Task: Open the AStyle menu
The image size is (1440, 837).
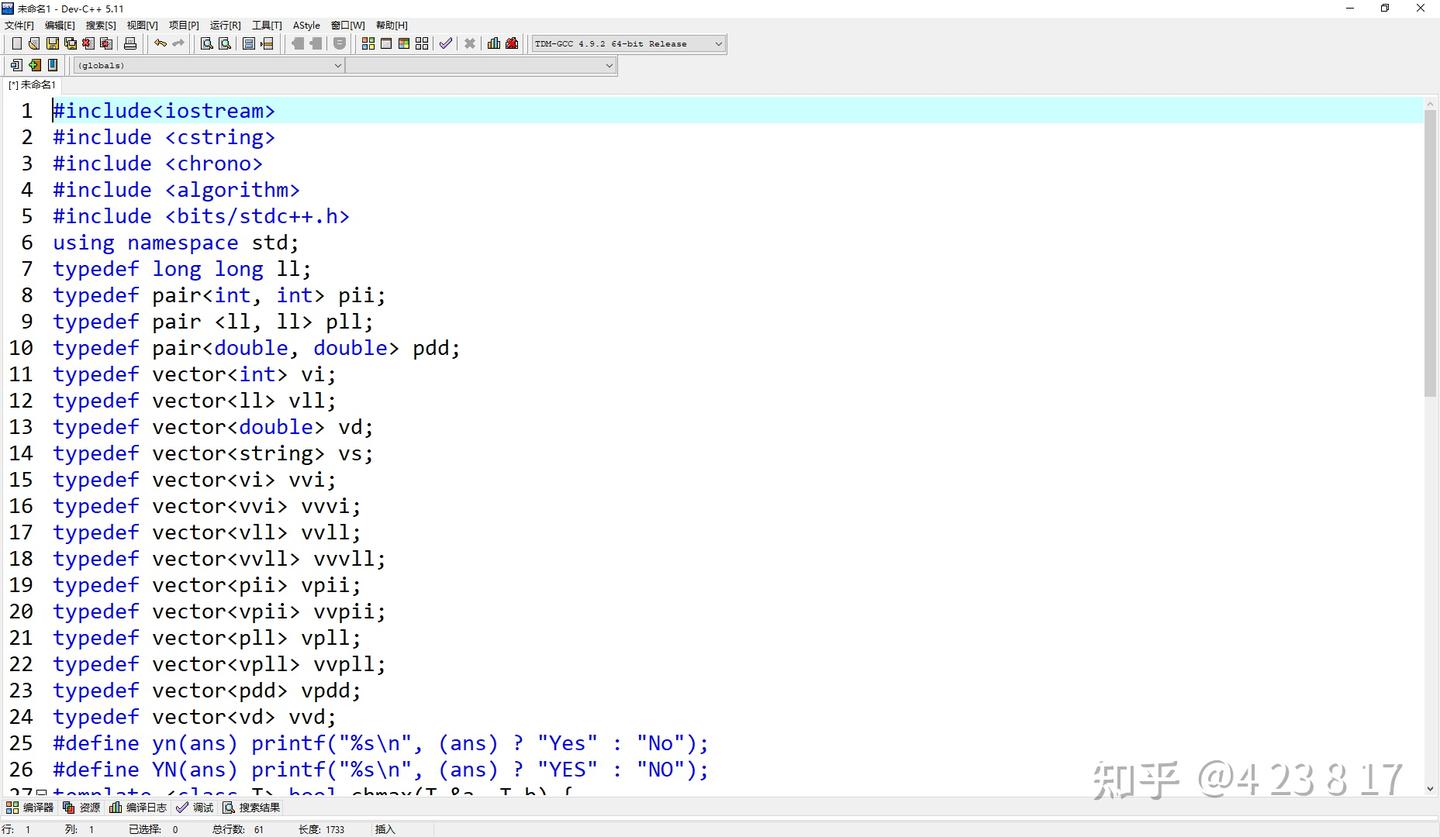Action: pyautogui.click(x=306, y=25)
